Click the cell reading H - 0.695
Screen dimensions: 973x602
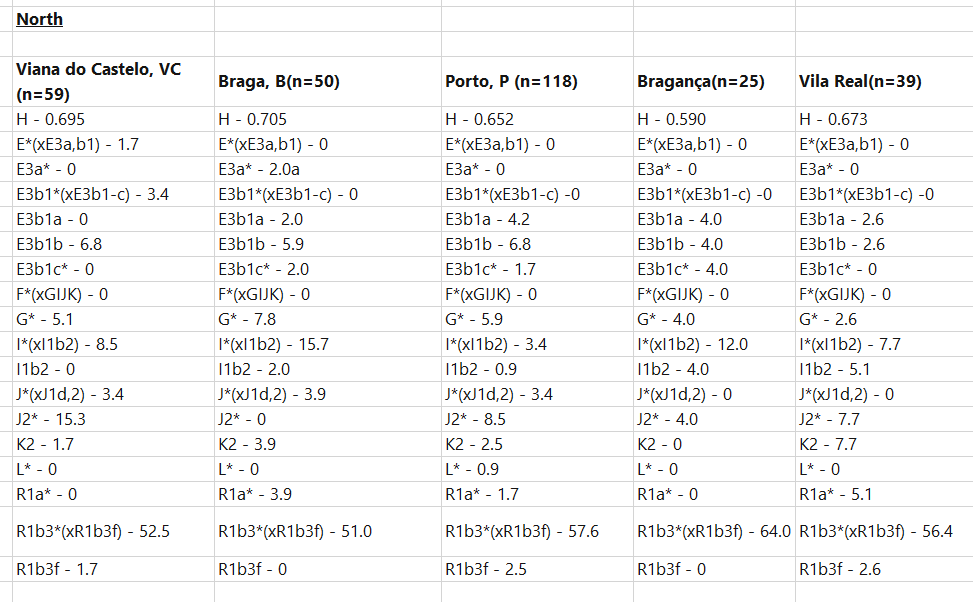click(x=114, y=119)
